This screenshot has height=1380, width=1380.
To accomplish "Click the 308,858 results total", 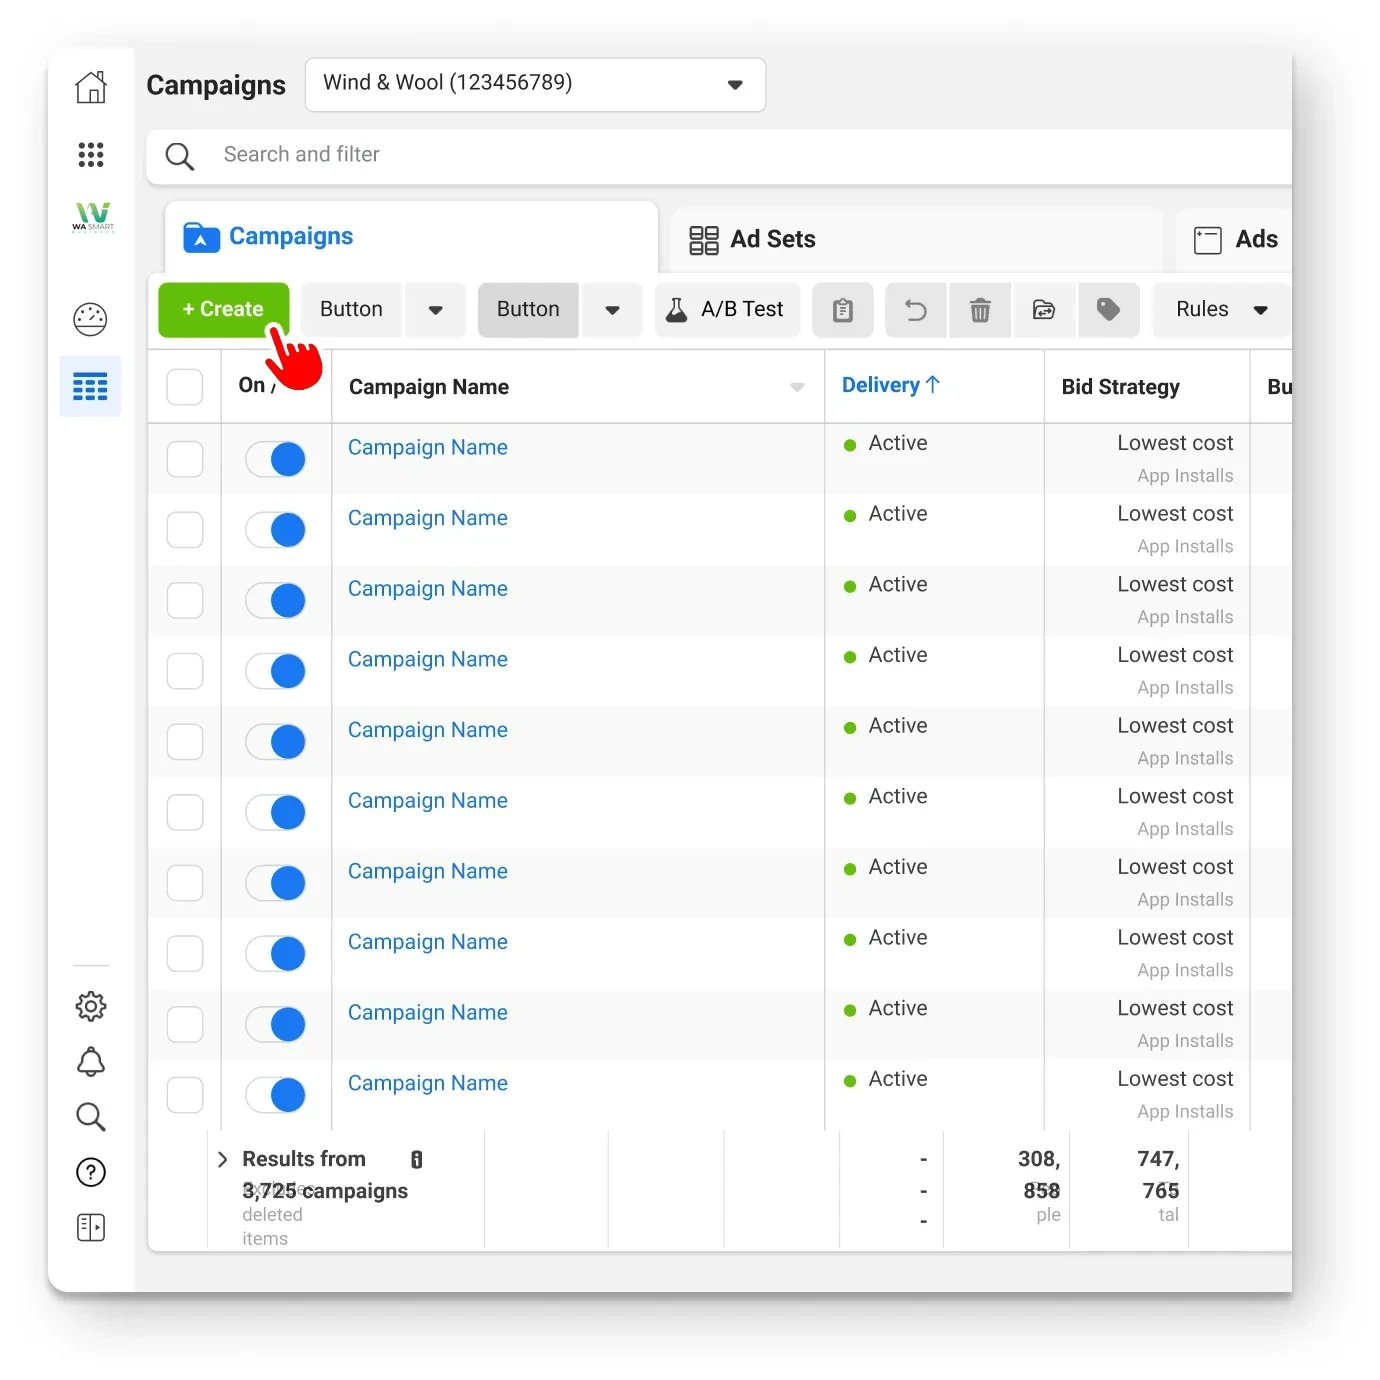I will point(1039,1175).
